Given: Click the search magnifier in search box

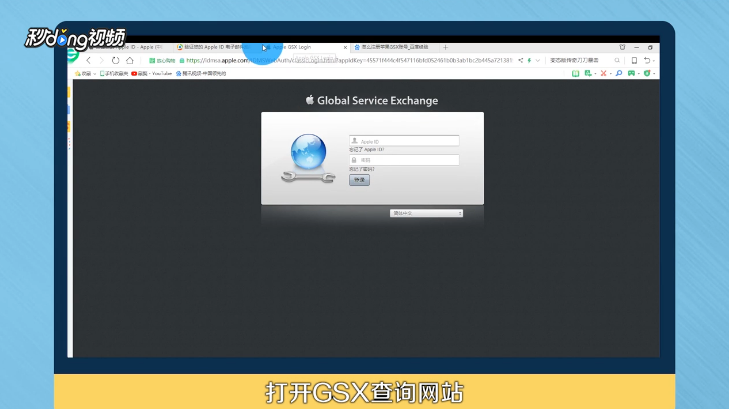Looking at the screenshot, I should (x=617, y=60).
